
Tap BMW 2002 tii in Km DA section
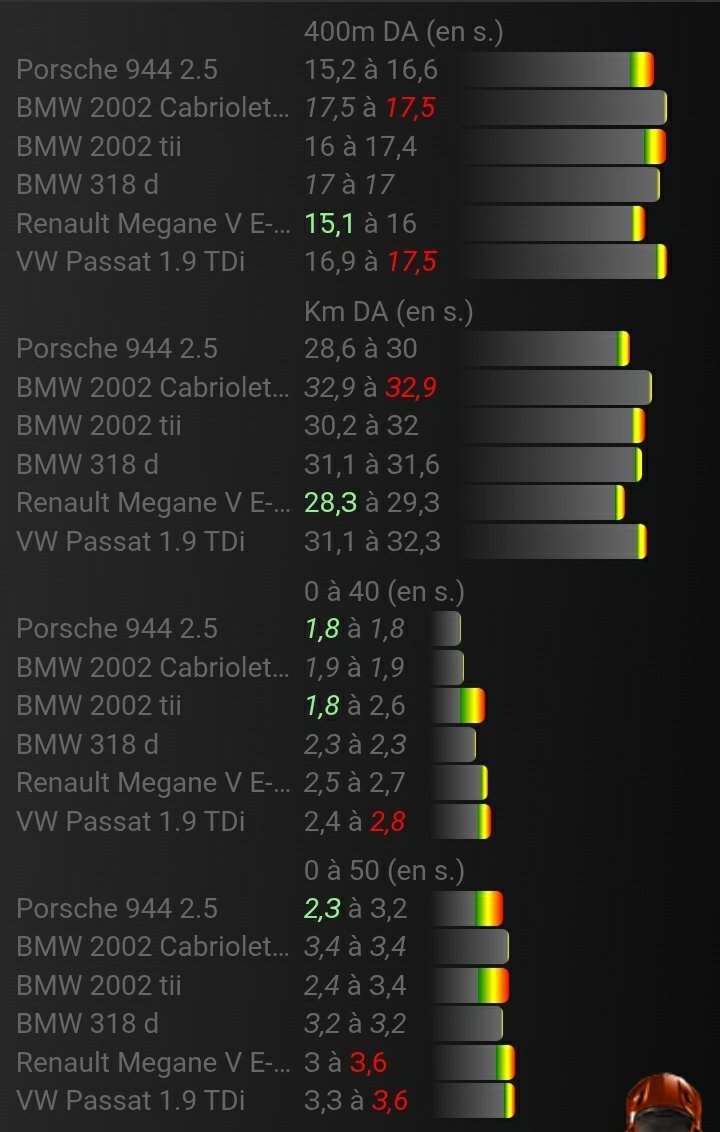pyautogui.click(x=99, y=426)
